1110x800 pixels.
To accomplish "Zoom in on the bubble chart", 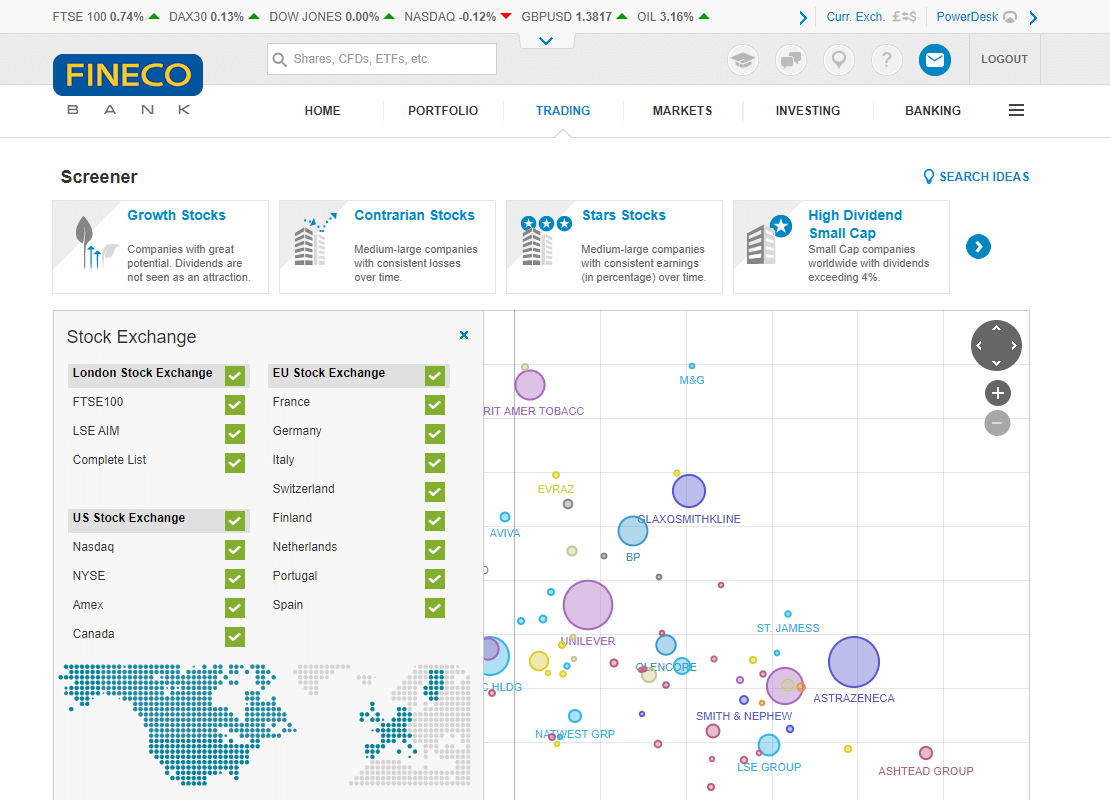I will pyautogui.click(x=997, y=393).
